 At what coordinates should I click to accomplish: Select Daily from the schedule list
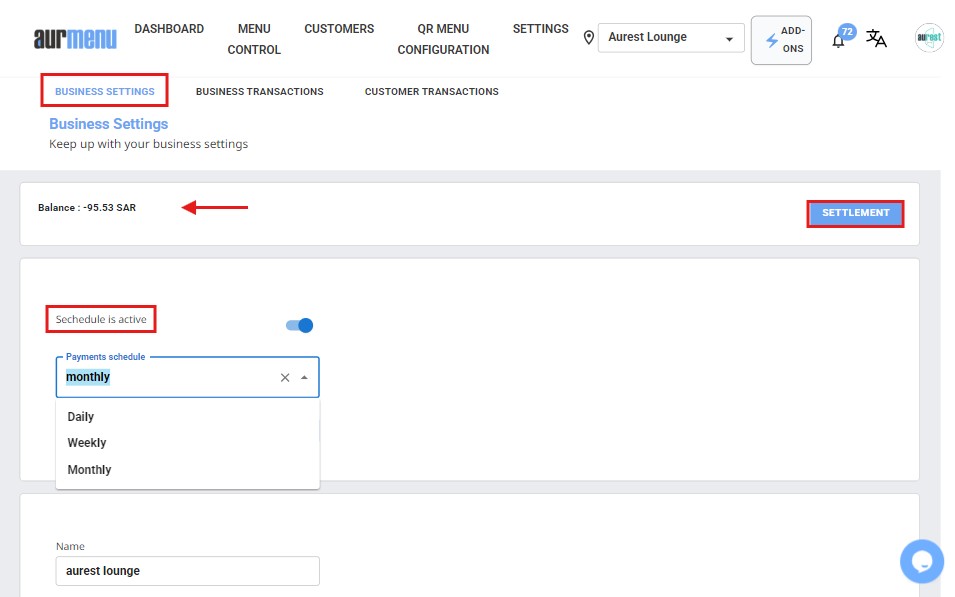81,416
